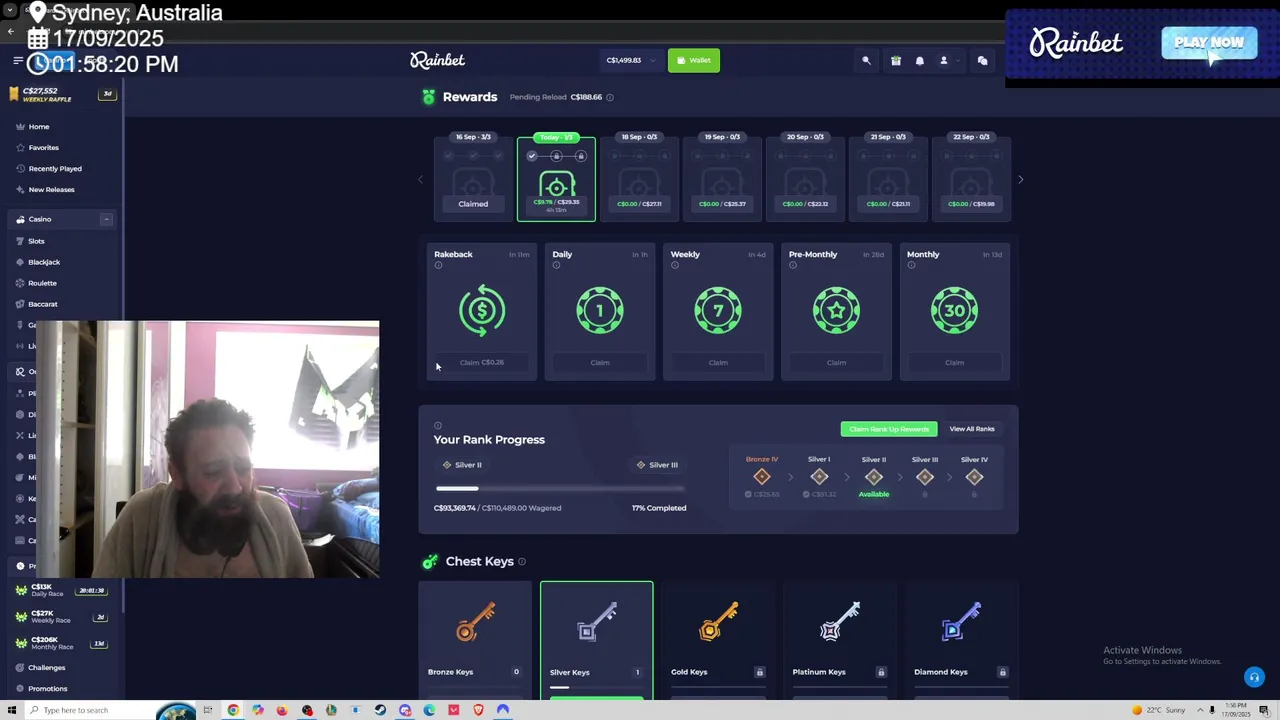1280x720 pixels.
Task: Open the gift rewards icon in header
Action: (x=896, y=61)
